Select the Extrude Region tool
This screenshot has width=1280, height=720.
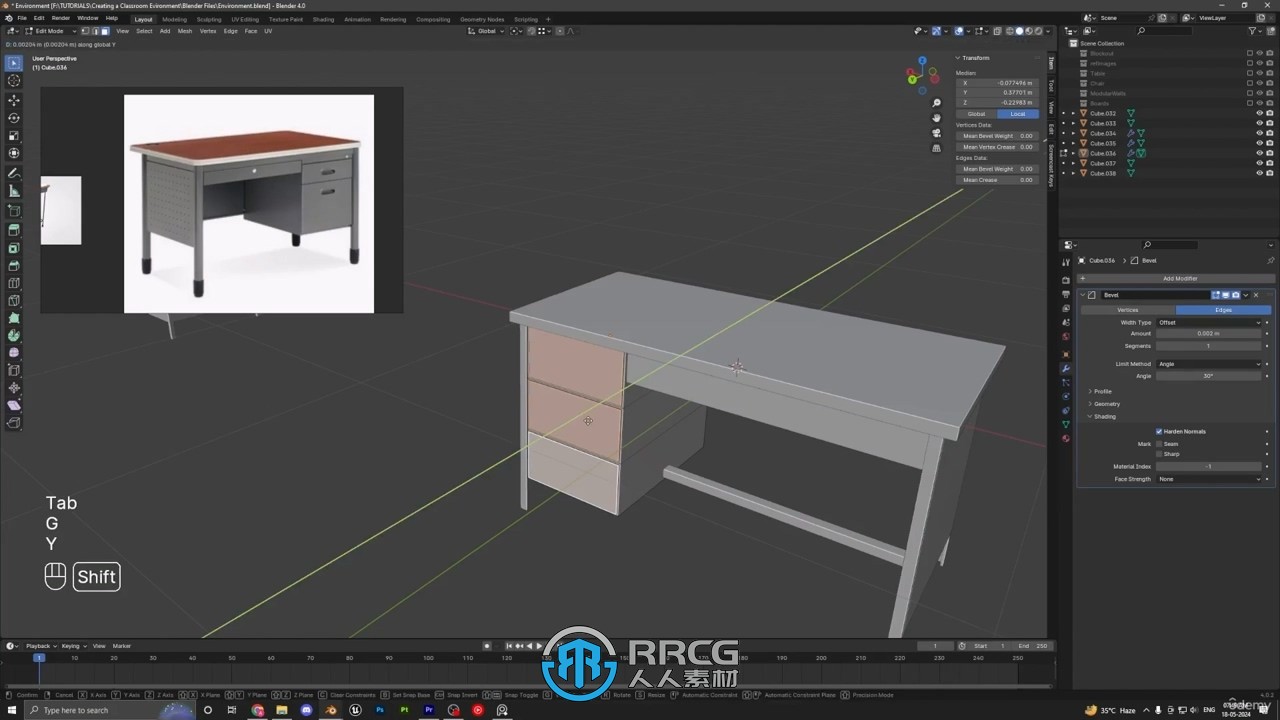(14, 230)
